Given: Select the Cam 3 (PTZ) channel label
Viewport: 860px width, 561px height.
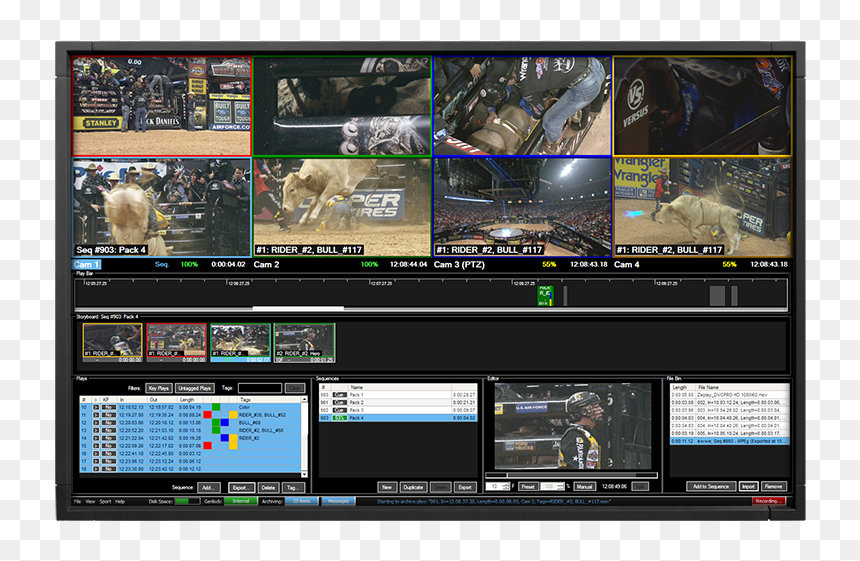Looking at the screenshot, I should point(459,264).
